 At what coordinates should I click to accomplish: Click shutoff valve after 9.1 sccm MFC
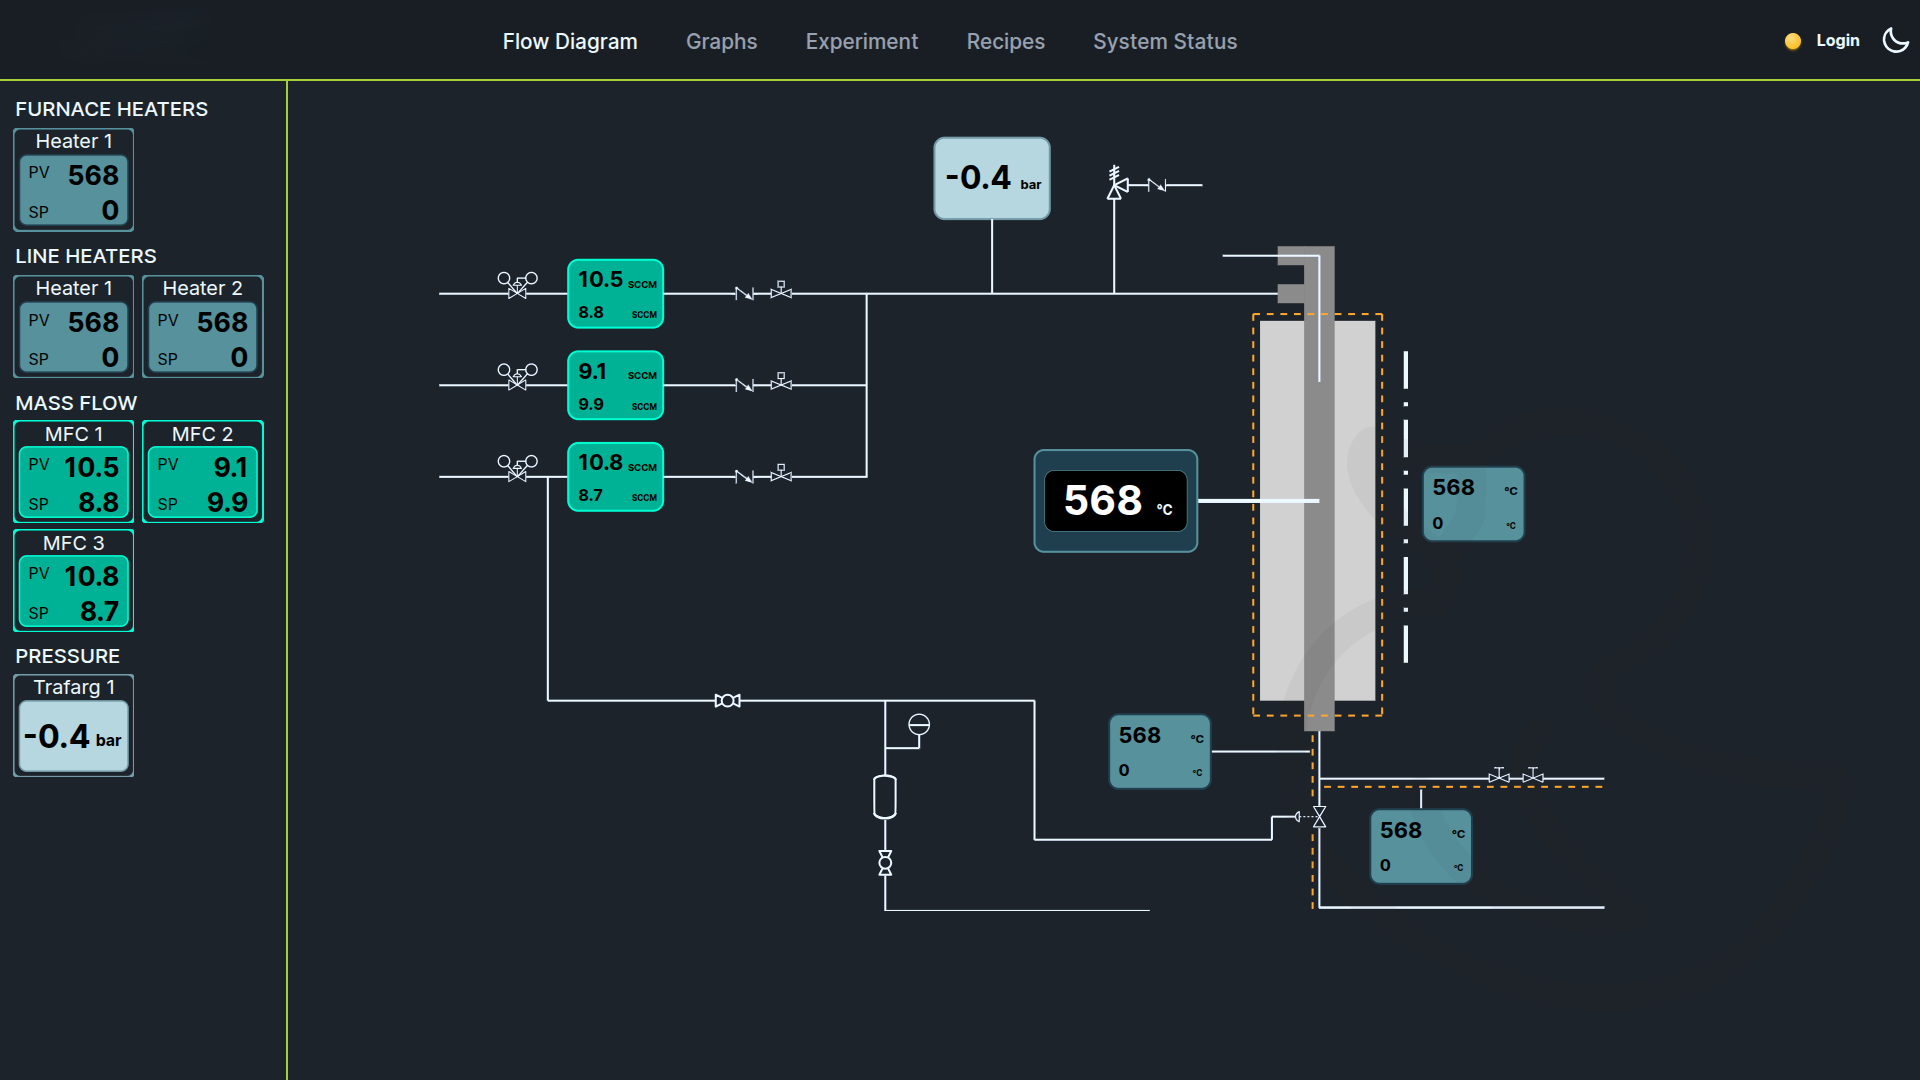781,382
